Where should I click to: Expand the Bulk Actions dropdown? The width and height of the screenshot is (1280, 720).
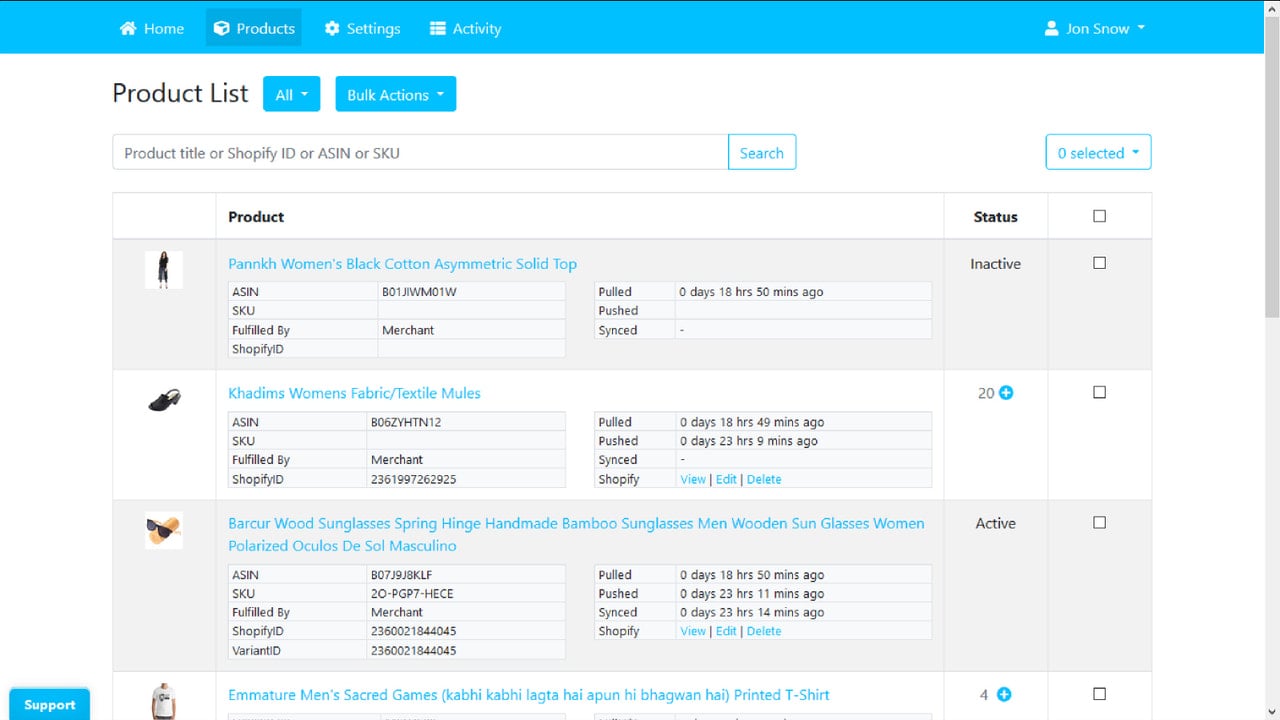pos(395,95)
